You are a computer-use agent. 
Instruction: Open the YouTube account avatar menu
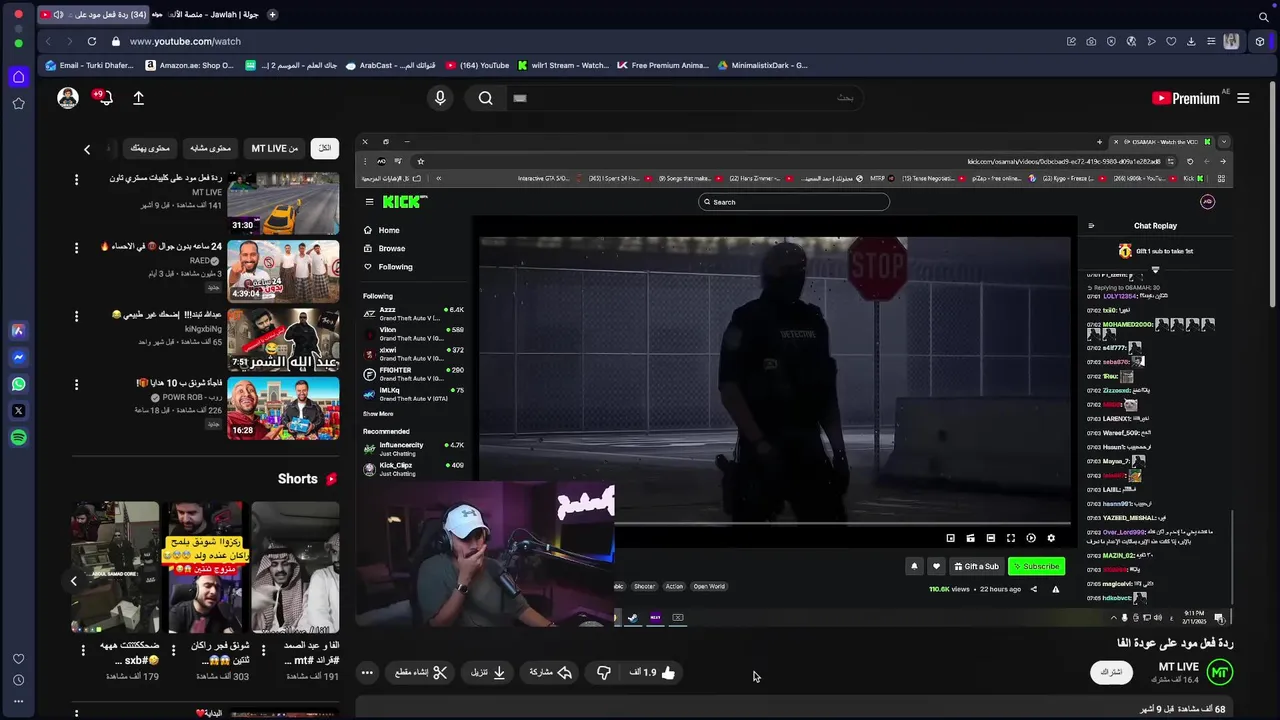point(68,98)
